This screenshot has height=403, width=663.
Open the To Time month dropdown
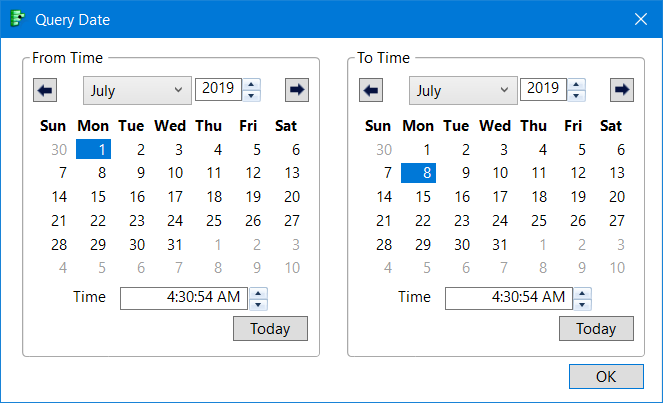click(463, 90)
